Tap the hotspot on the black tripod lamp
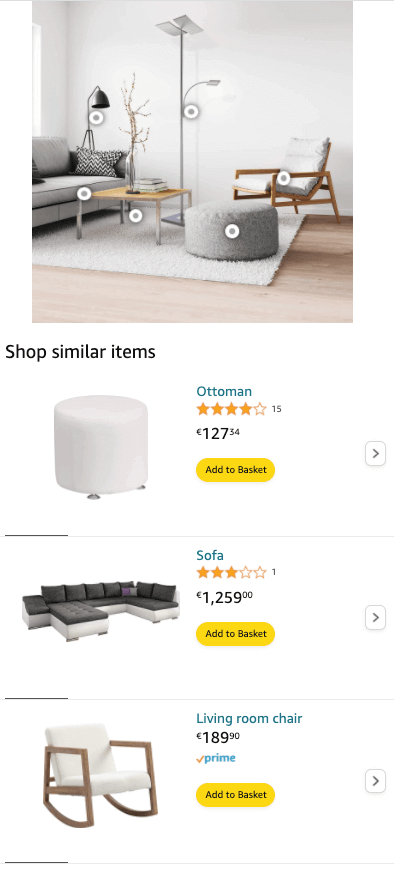The image size is (394, 872). tap(96, 118)
